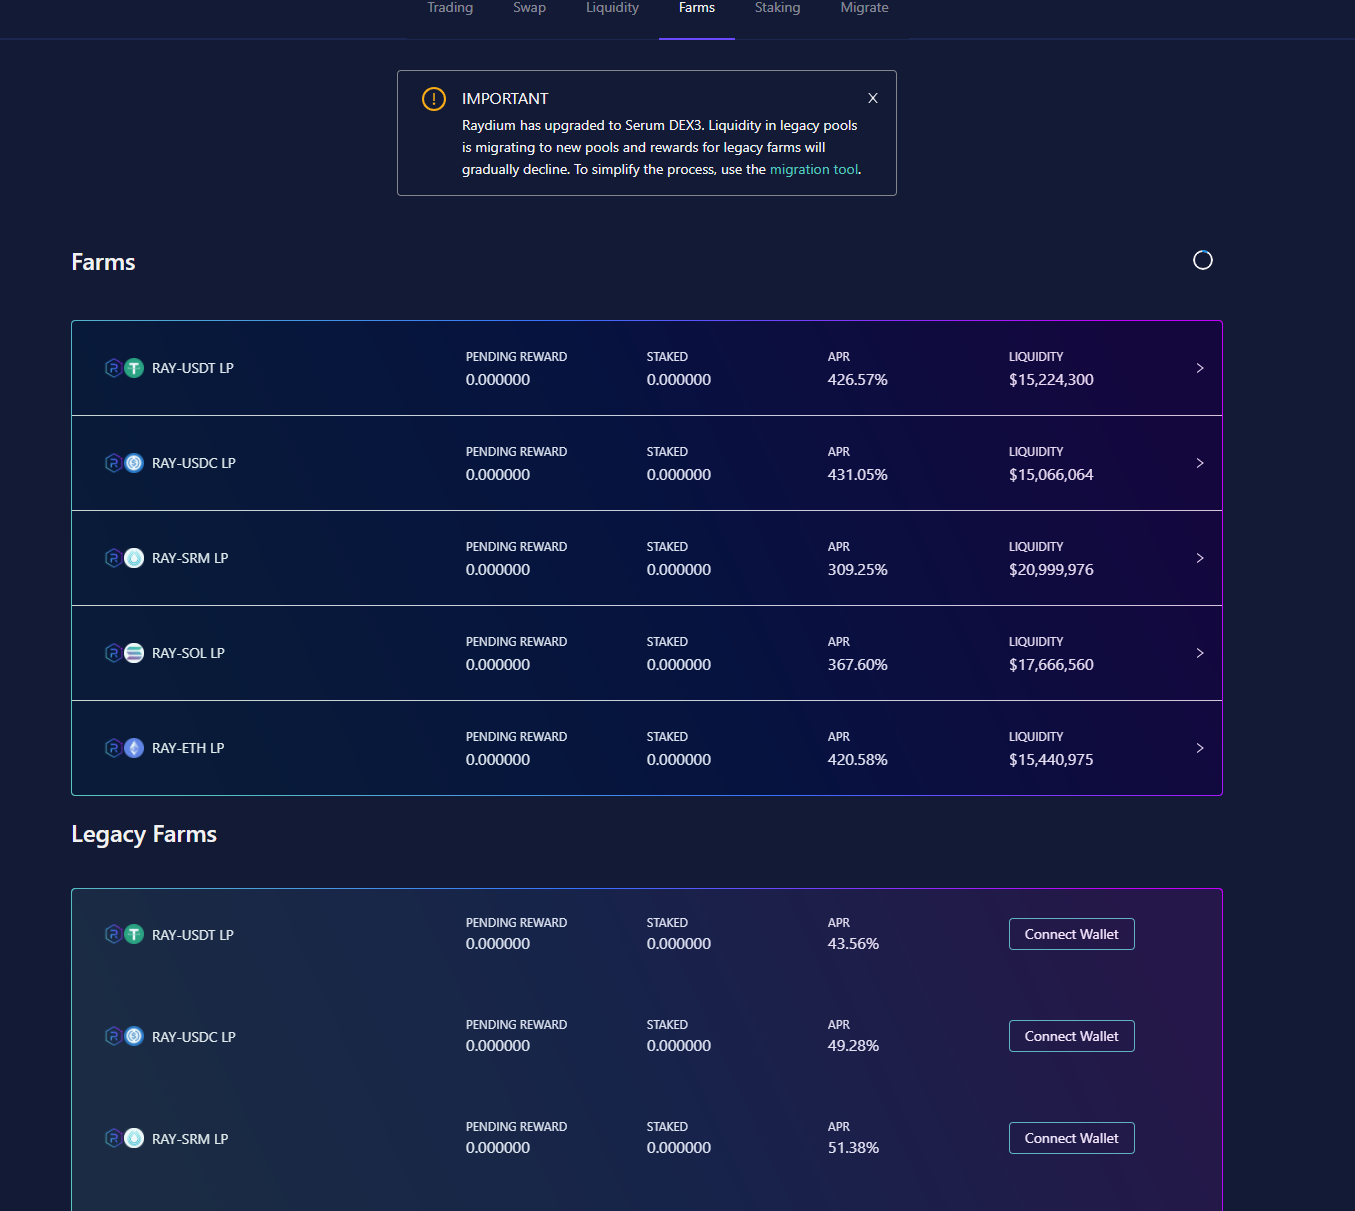Click the RAY-SRM LP token pair icon in Farms
1355x1211 pixels.
(124, 558)
